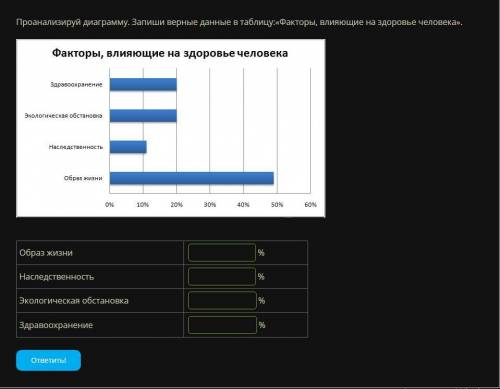
Task: Click the Образ жизни table row label
Action: click(x=46, y=253)
